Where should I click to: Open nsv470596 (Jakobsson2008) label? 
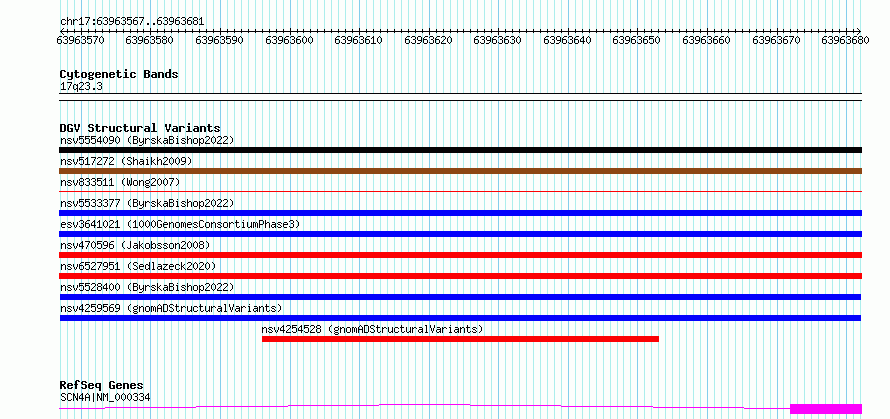pos(135,245)
